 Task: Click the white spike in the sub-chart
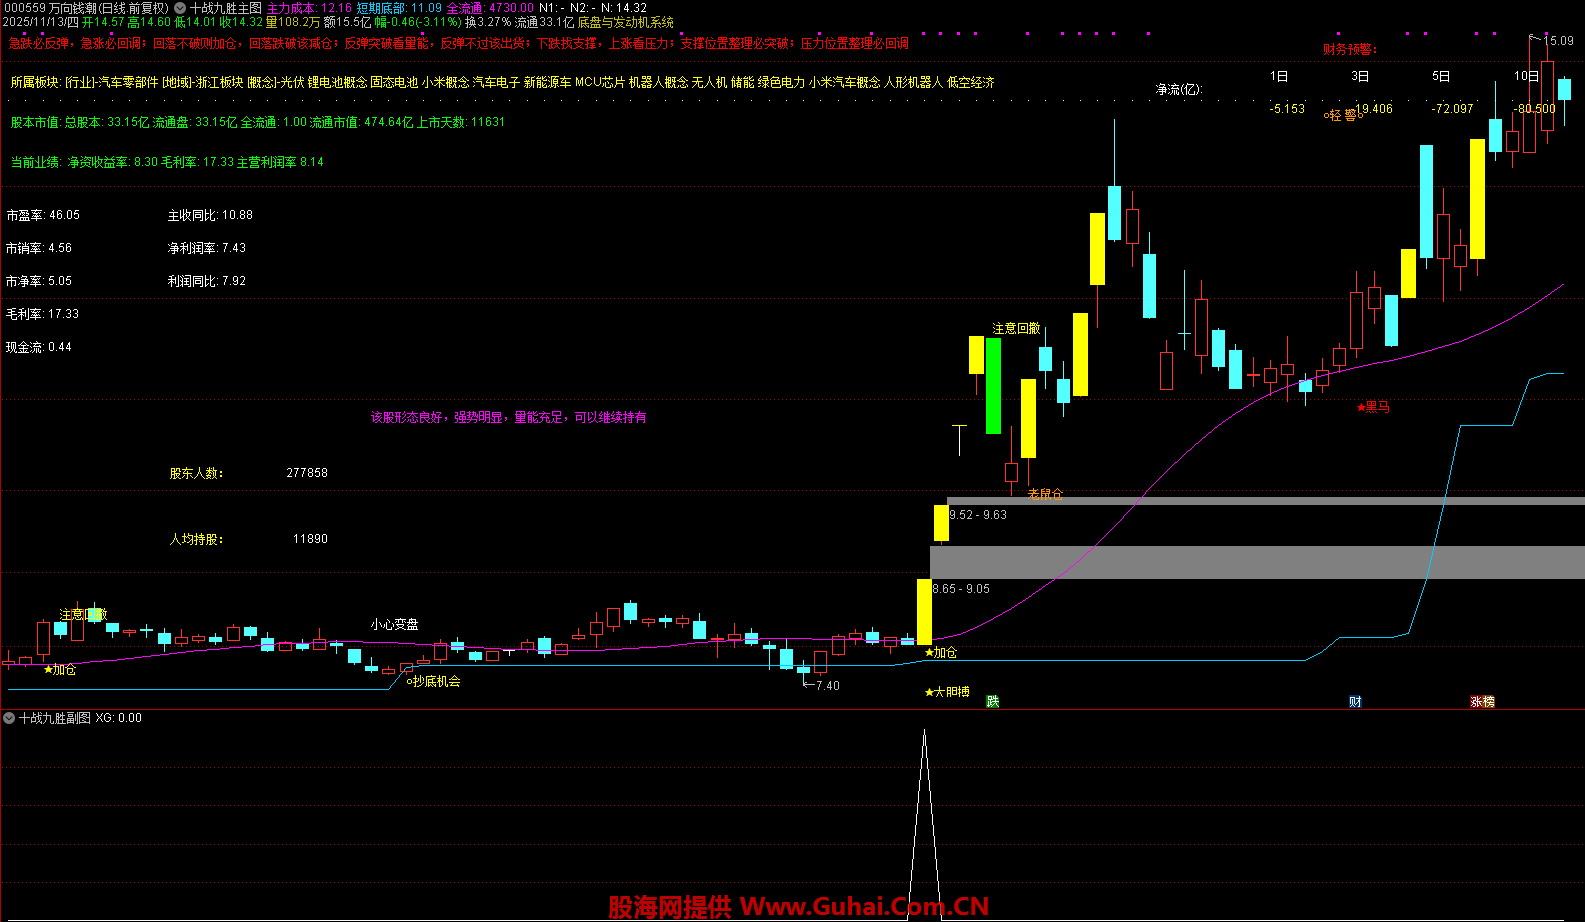click(924, 800)
